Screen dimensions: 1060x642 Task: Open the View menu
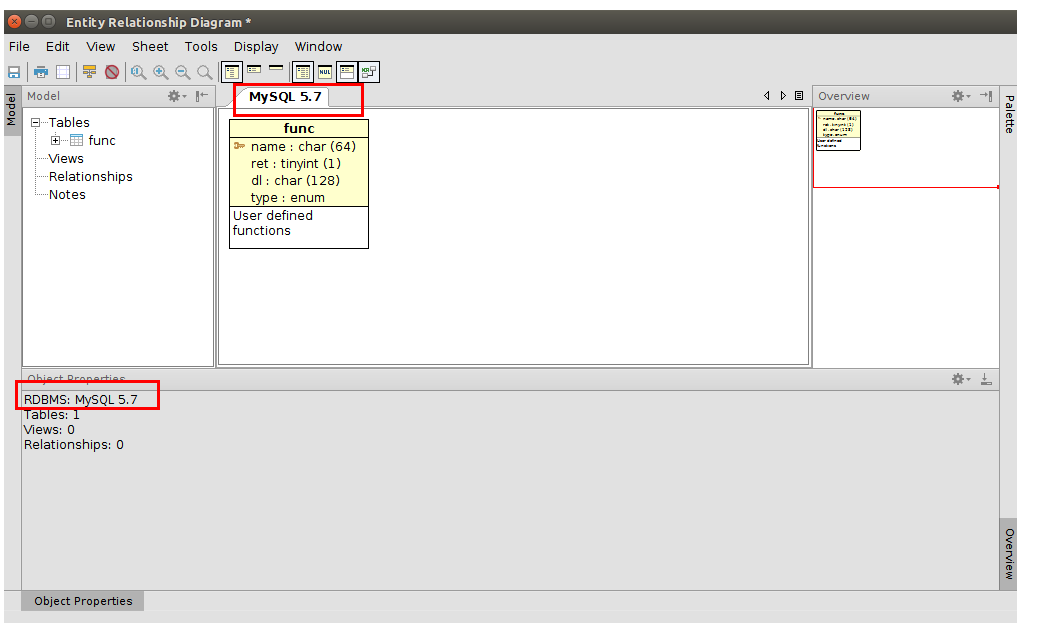pyautogui.click(x=101, y=47)
